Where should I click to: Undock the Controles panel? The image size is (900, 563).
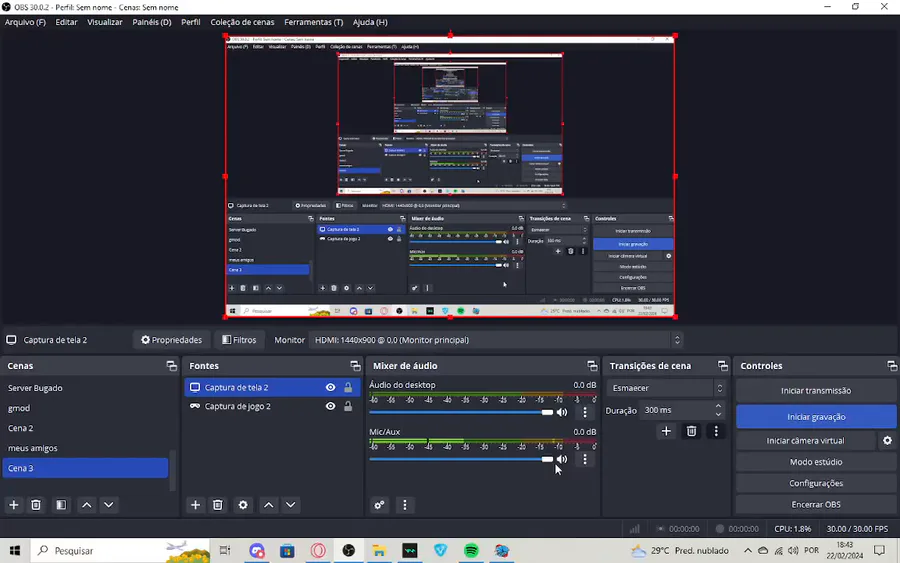point(892,366)
